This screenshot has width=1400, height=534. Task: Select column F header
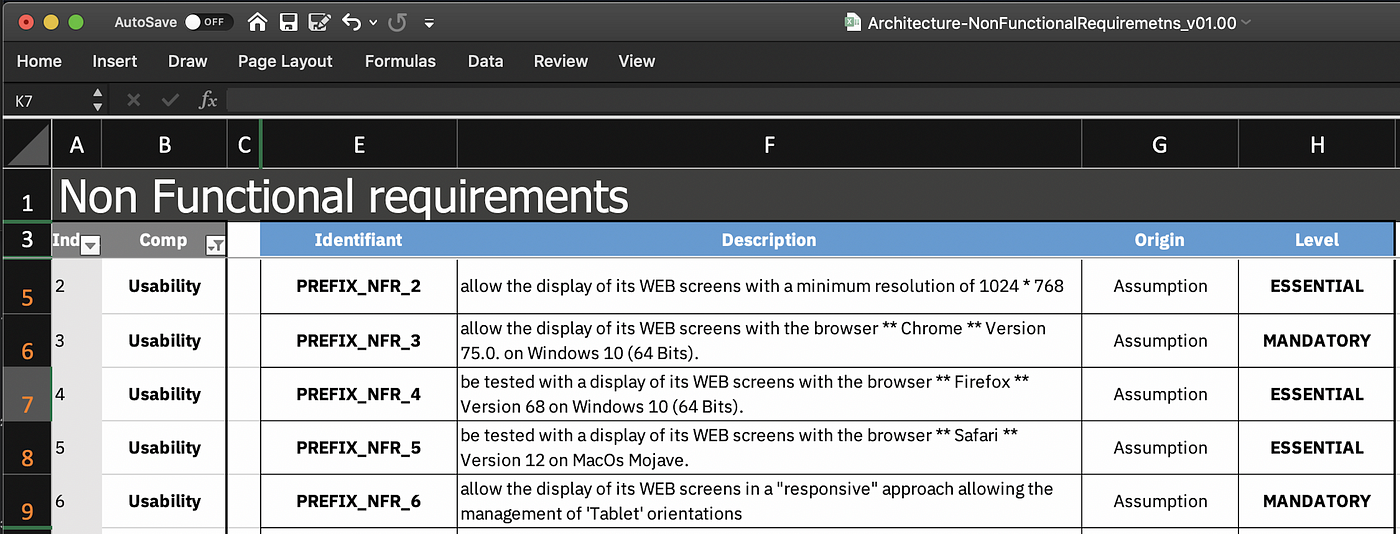[x=769, y=145]
